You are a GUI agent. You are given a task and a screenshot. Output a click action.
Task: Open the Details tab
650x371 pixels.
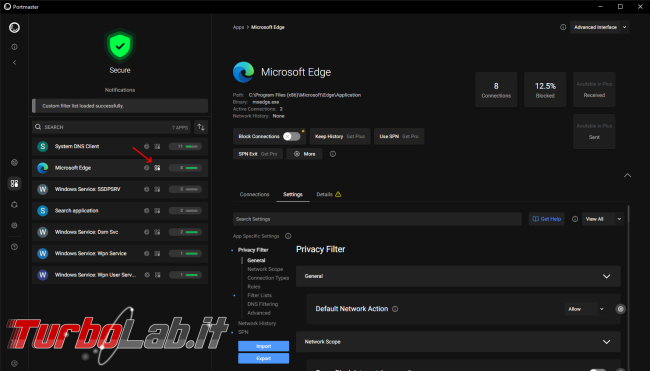tap(329, 194)
